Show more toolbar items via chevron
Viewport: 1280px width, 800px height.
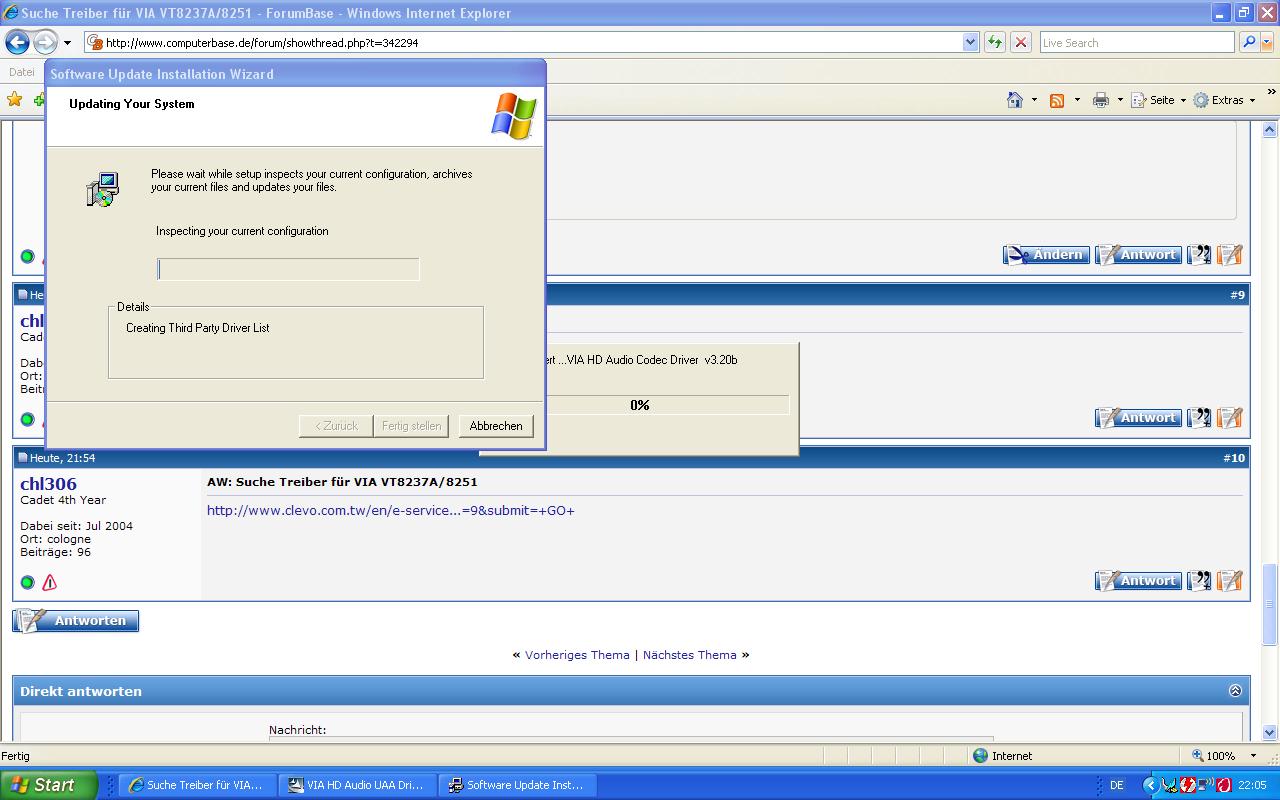point(1272,93)
